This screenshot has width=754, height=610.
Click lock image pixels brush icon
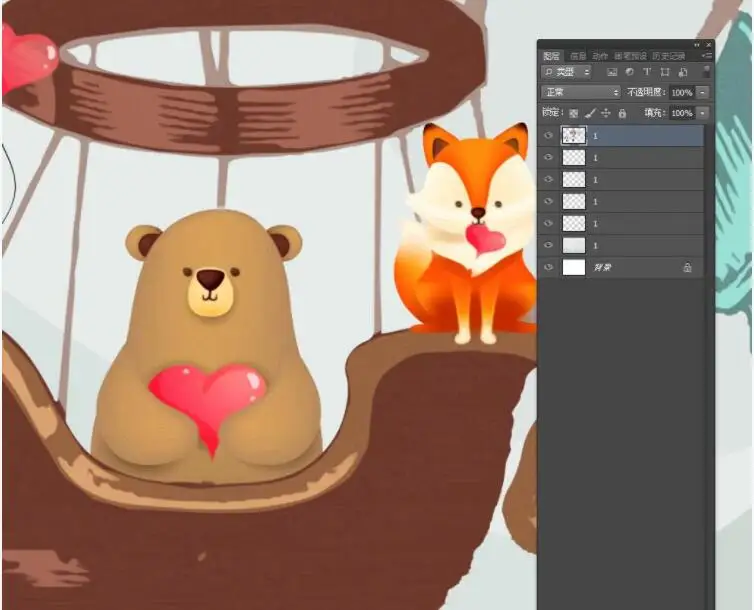pyautogui.click(x=590, y=113)
